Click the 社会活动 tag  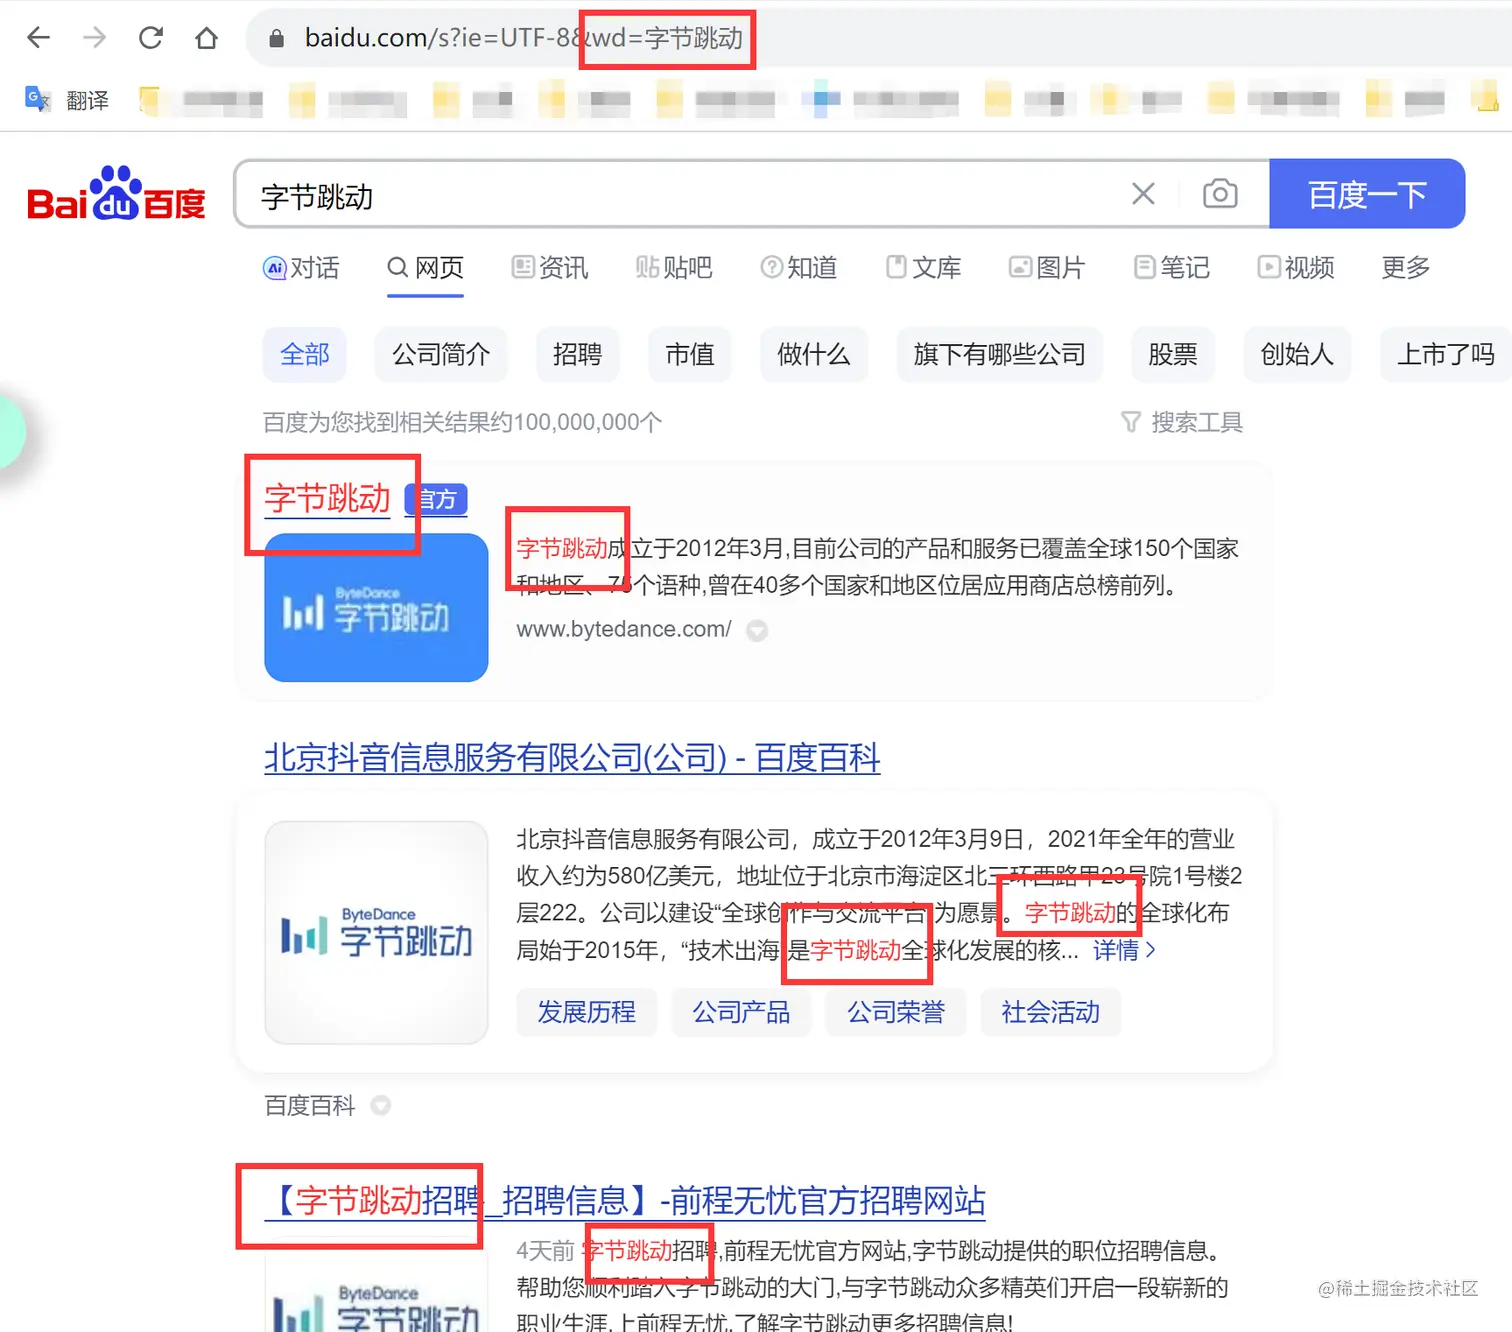1051,1012
